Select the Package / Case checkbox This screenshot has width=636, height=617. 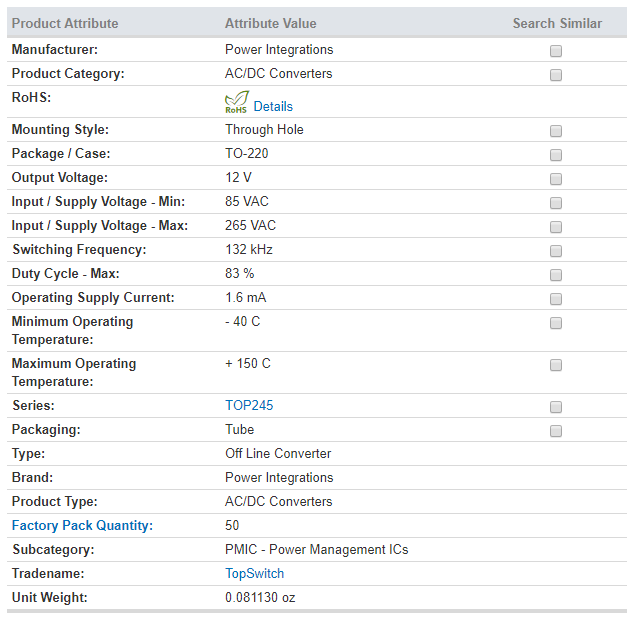point(556,155)
